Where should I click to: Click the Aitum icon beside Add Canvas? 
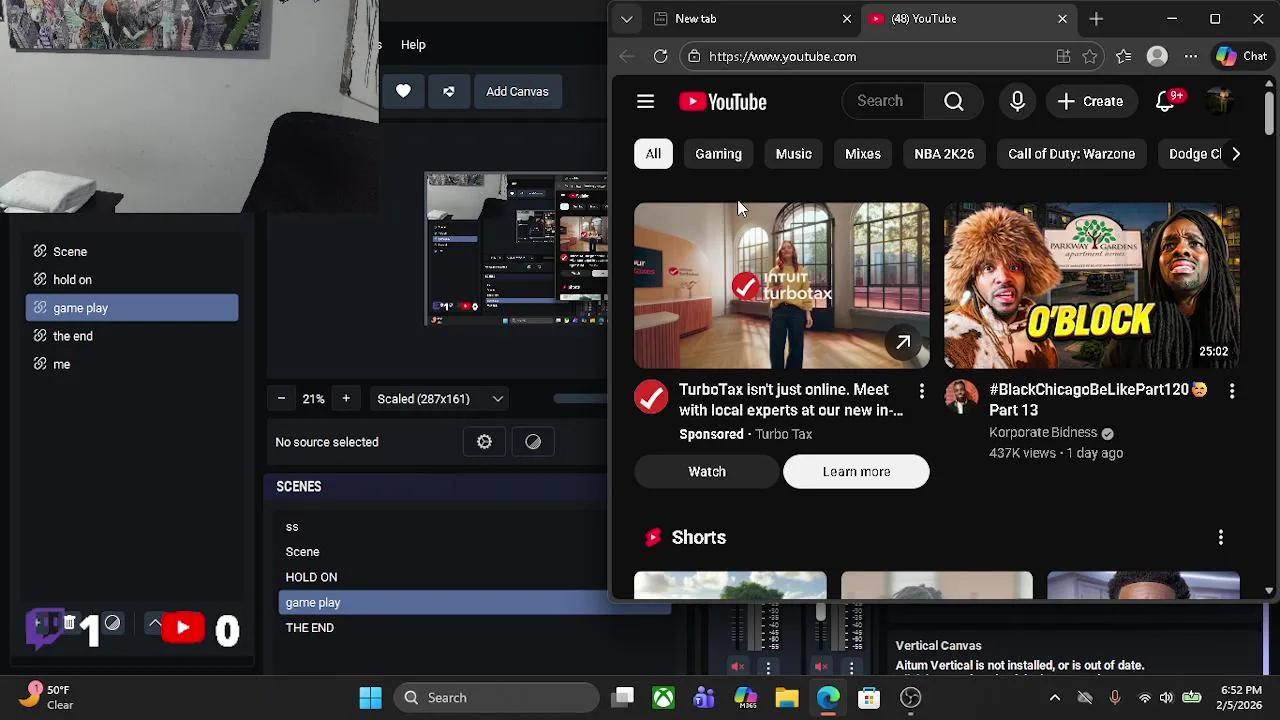tap(449, 91)
